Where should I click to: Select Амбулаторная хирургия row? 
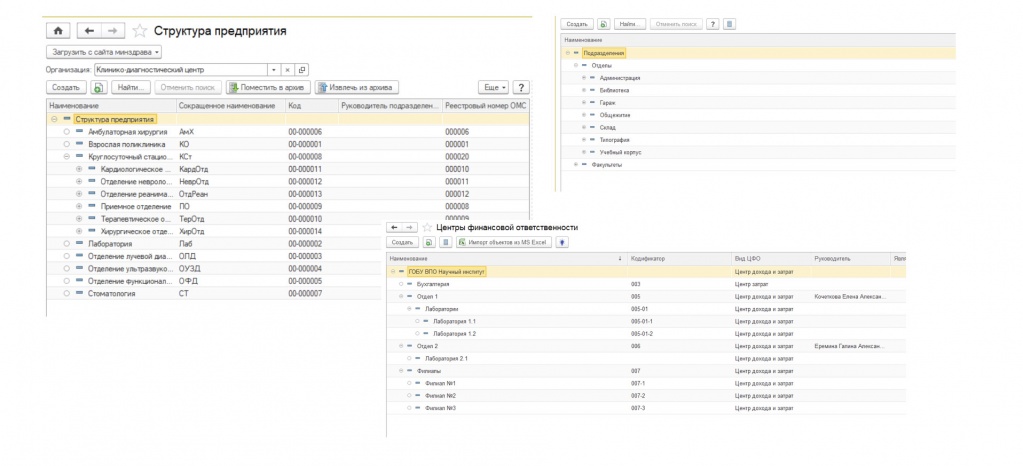[288, 132]
